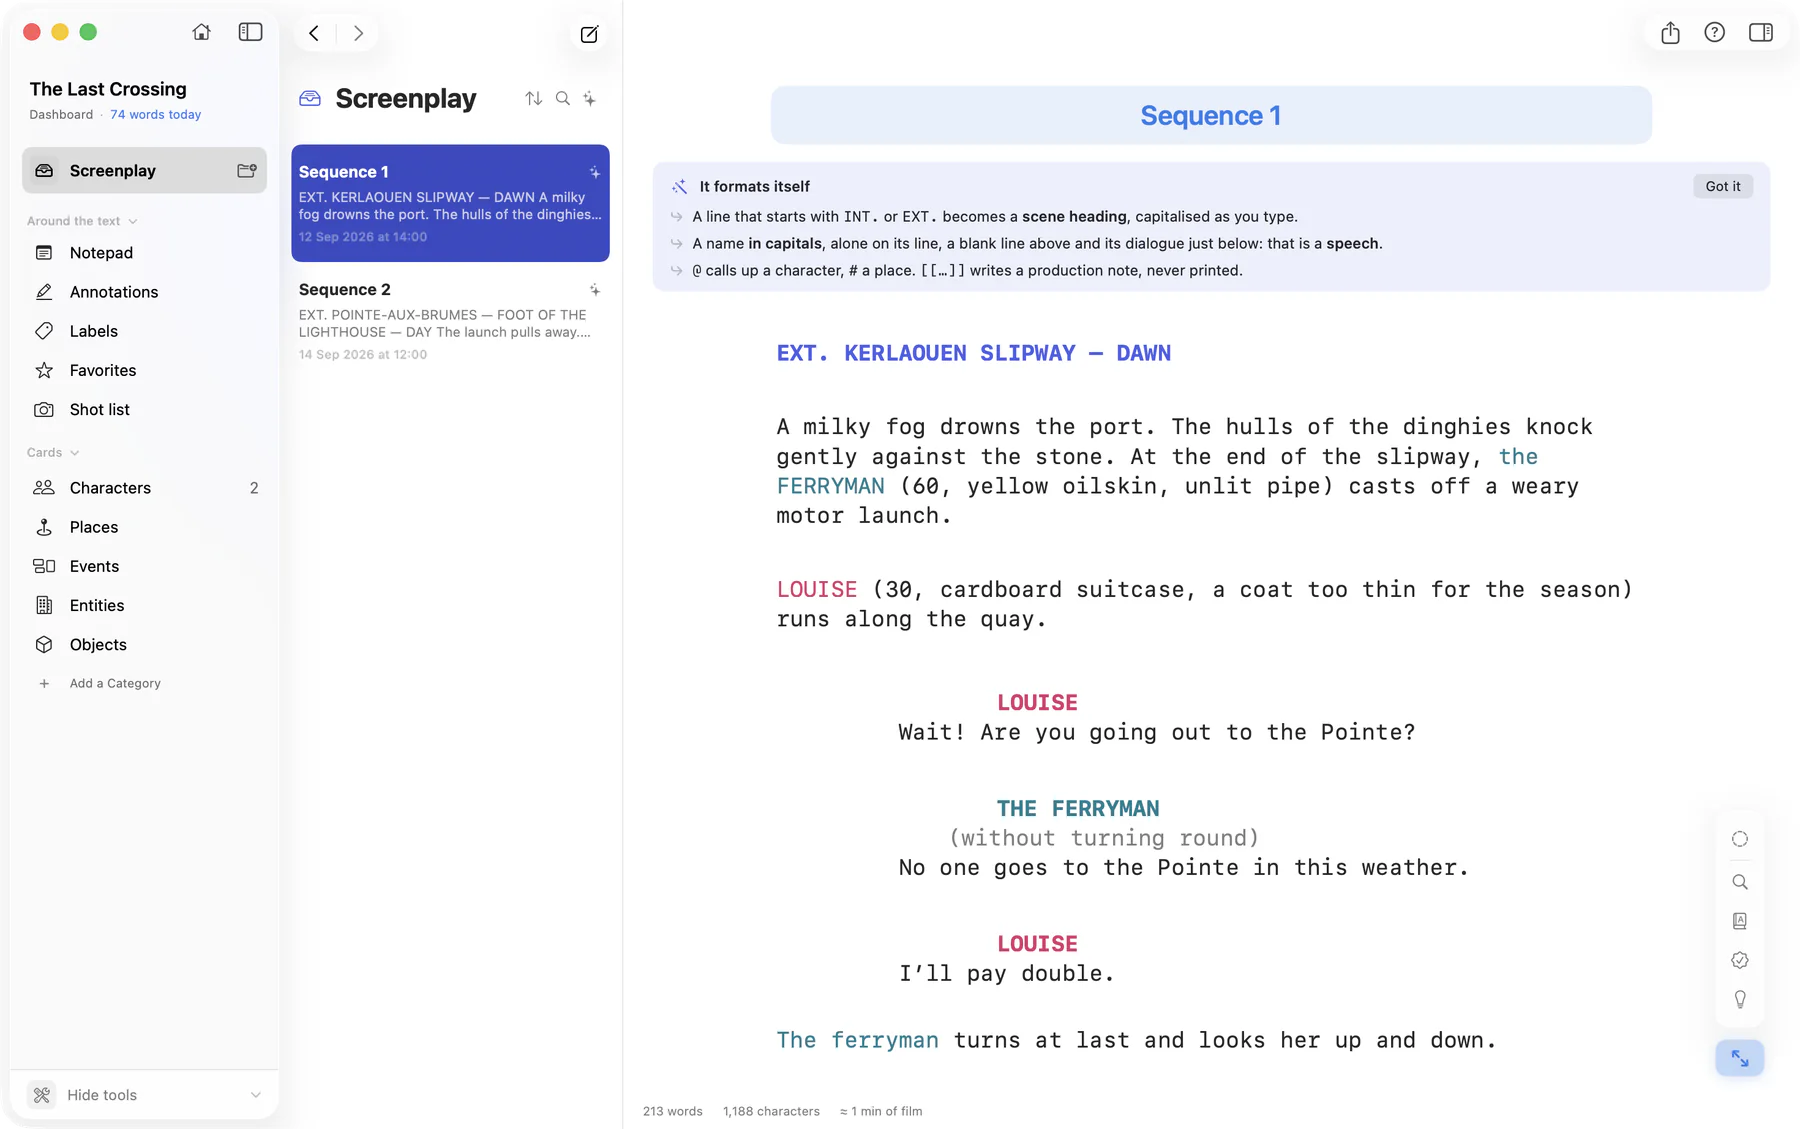
Task: Open the Events cards
Action: click(x=145, y=566)
